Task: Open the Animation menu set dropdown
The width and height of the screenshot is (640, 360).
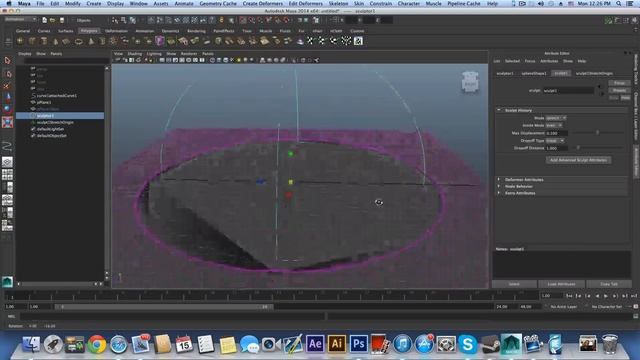Action: (x=21, y=19)
